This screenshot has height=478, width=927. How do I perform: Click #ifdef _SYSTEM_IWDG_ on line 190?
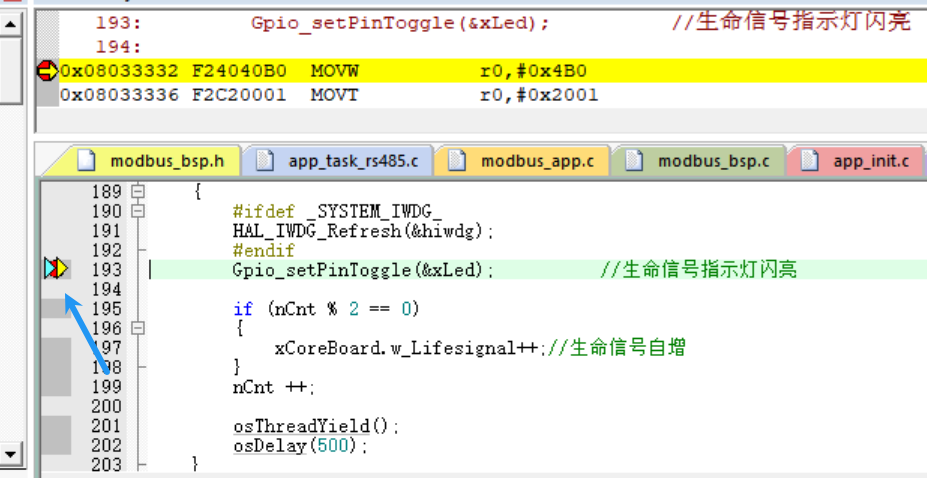click(337, 211)
